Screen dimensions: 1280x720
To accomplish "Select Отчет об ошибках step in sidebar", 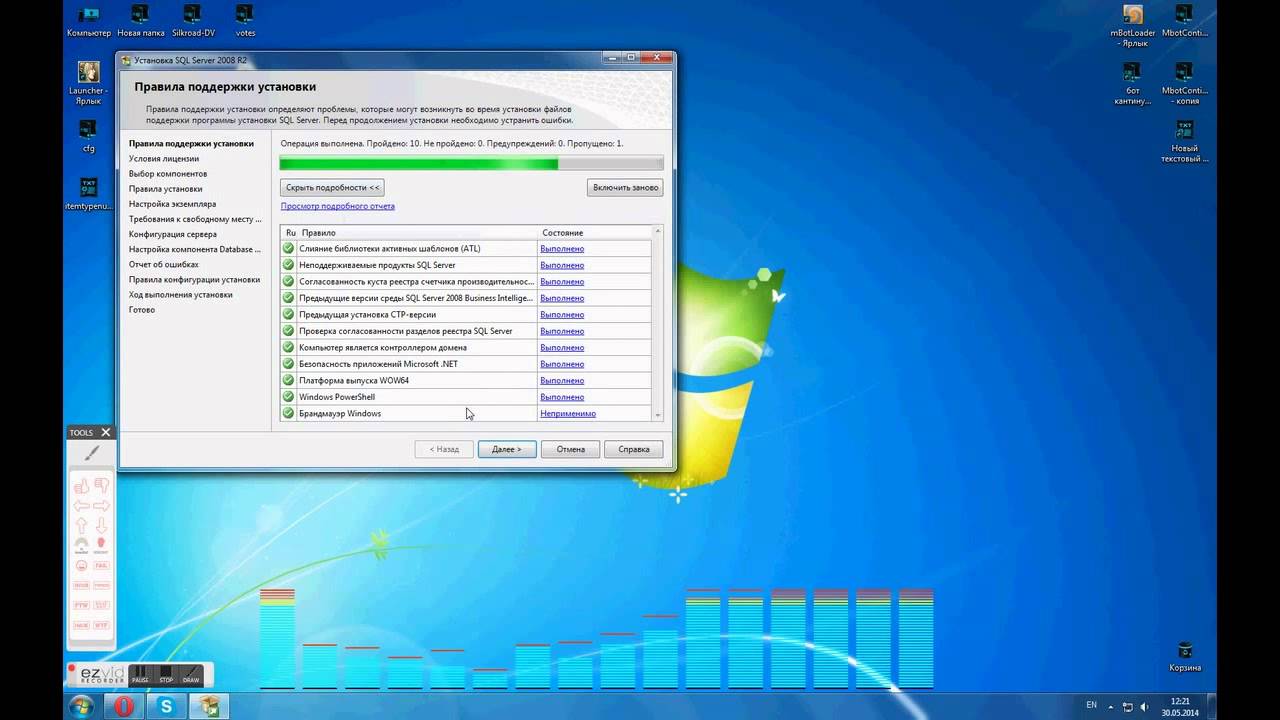I will (164, 264).
